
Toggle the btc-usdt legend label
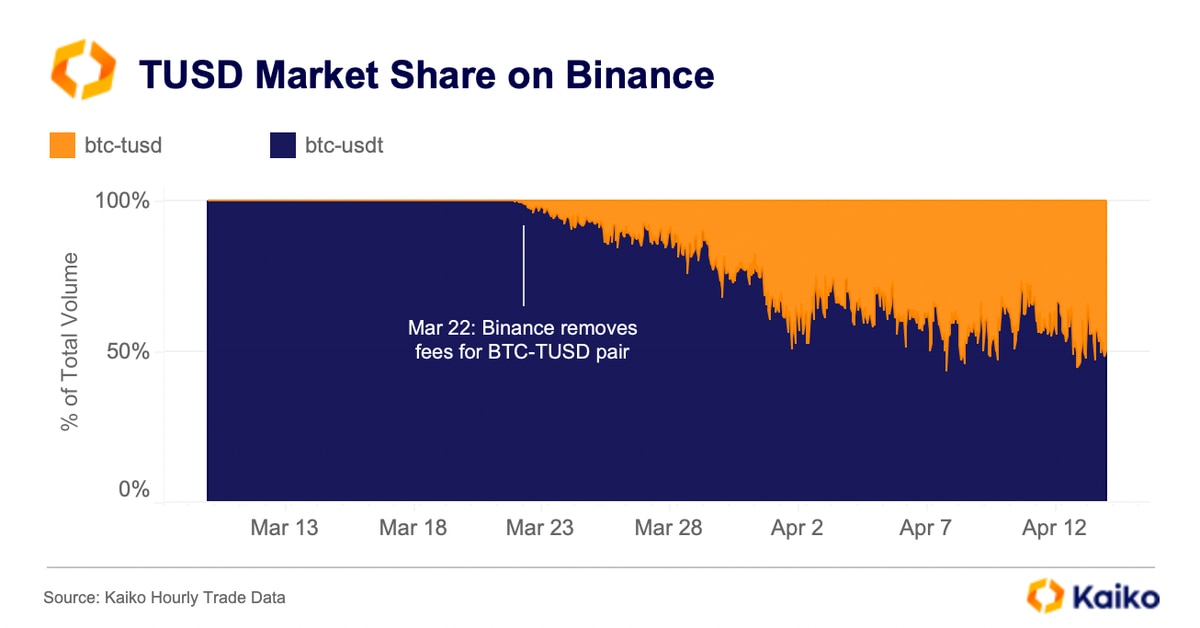(x=344, y=146)
